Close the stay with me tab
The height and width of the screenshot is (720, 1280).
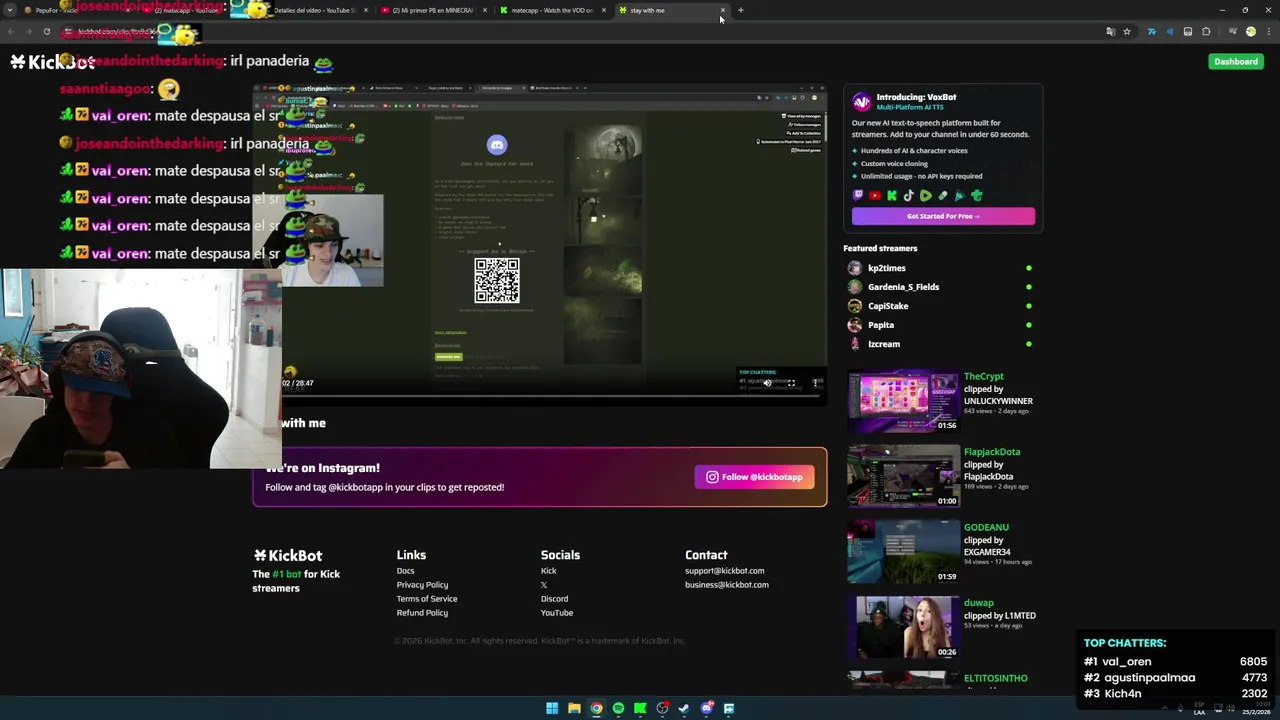point(722,10)
